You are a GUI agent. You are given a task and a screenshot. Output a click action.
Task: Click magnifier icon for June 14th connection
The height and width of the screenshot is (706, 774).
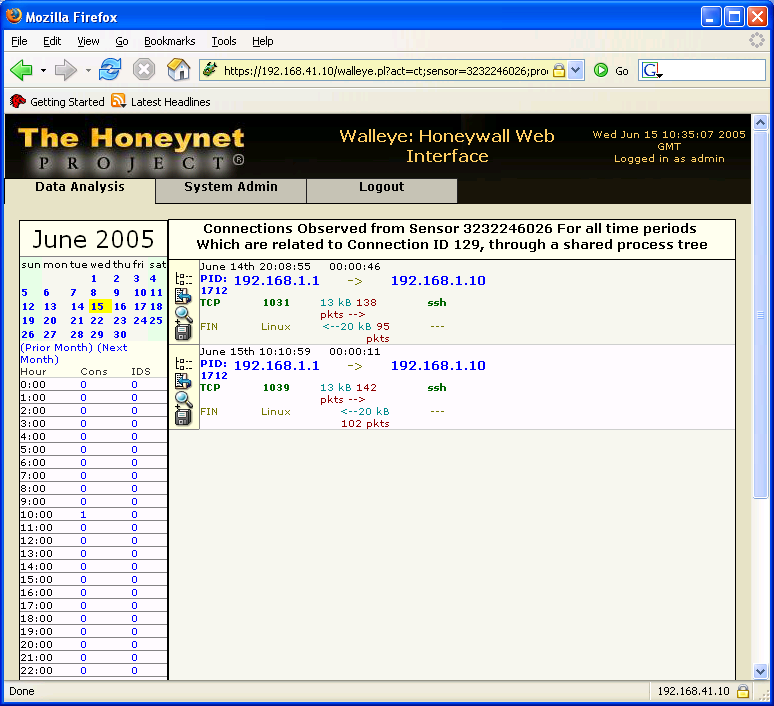(x=183, y=314)
